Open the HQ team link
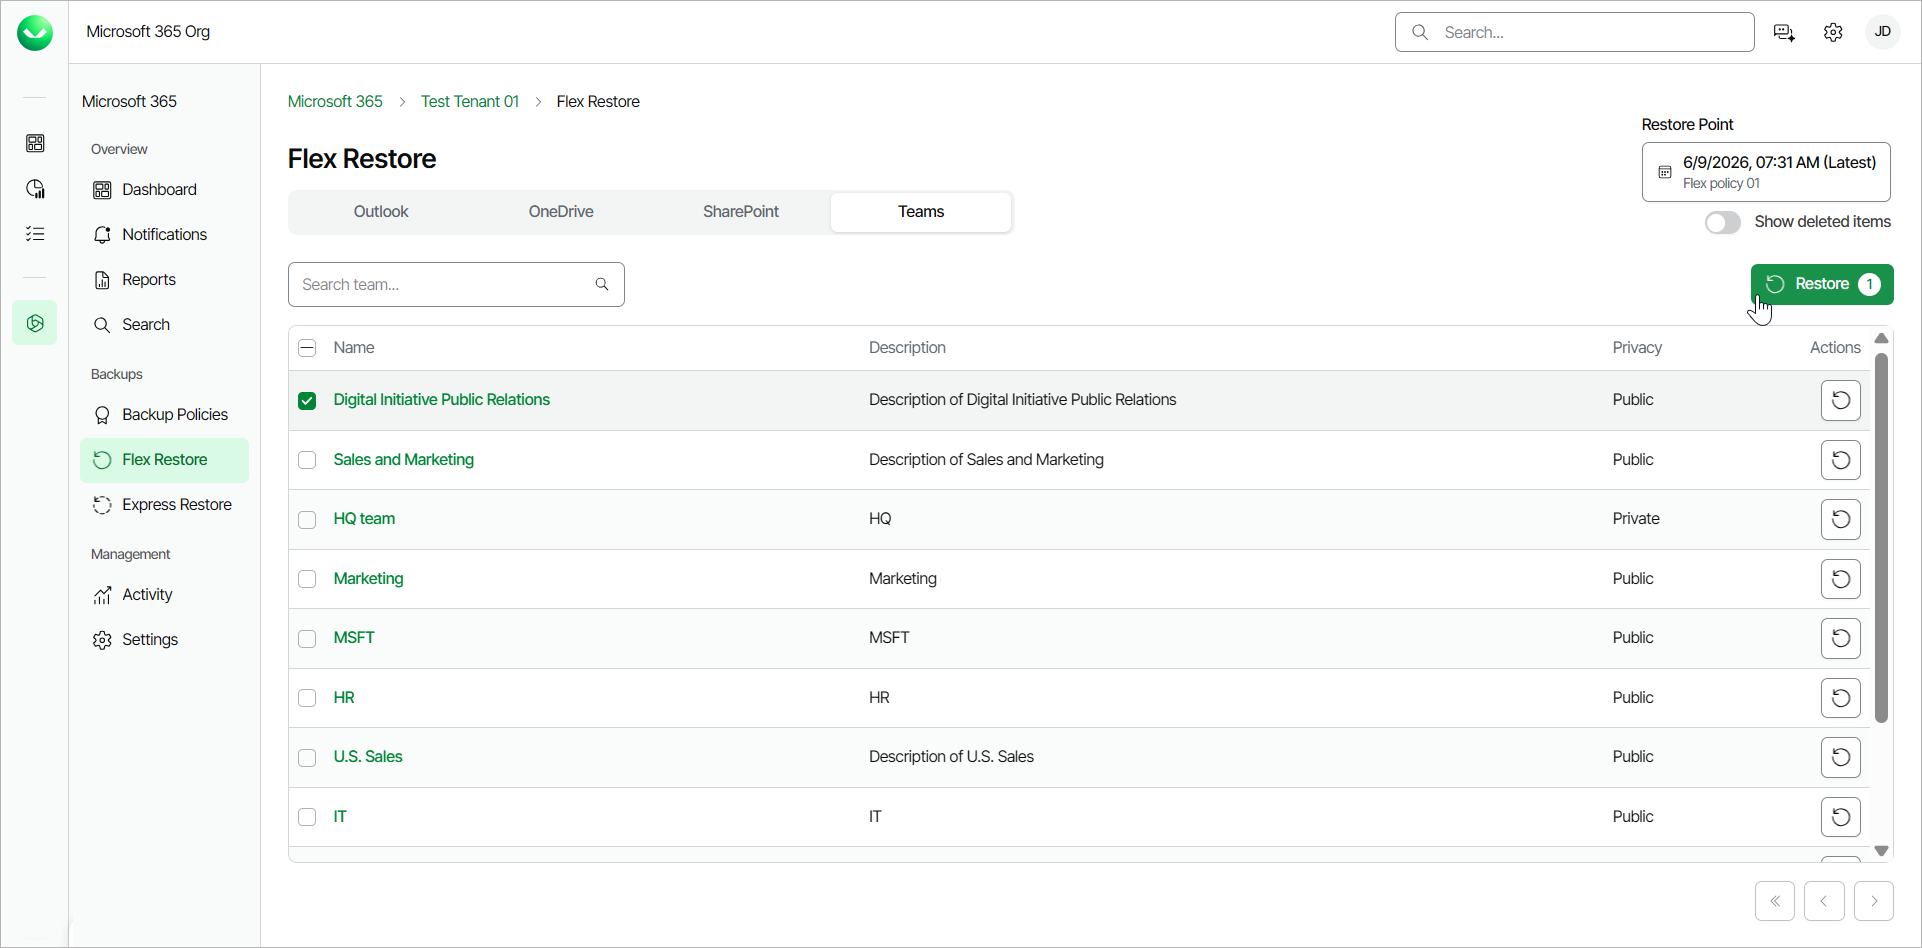 coord(364,519)
